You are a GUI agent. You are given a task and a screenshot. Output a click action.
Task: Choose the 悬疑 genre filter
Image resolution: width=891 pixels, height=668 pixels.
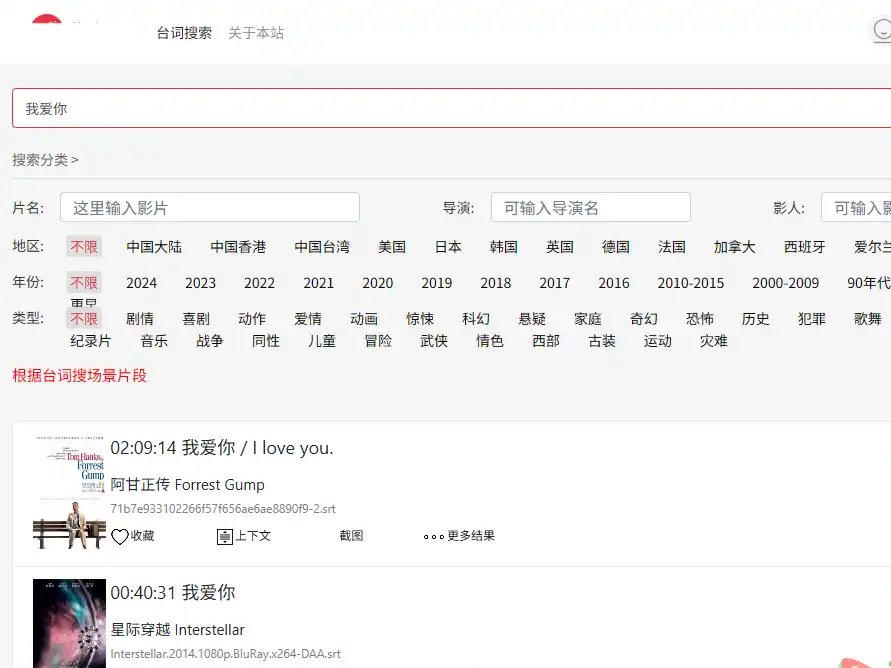tap(532, 319)
